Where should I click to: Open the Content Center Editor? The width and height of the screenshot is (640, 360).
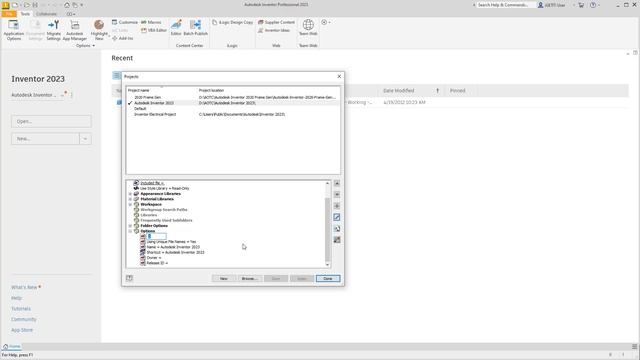tap(176, 27)
